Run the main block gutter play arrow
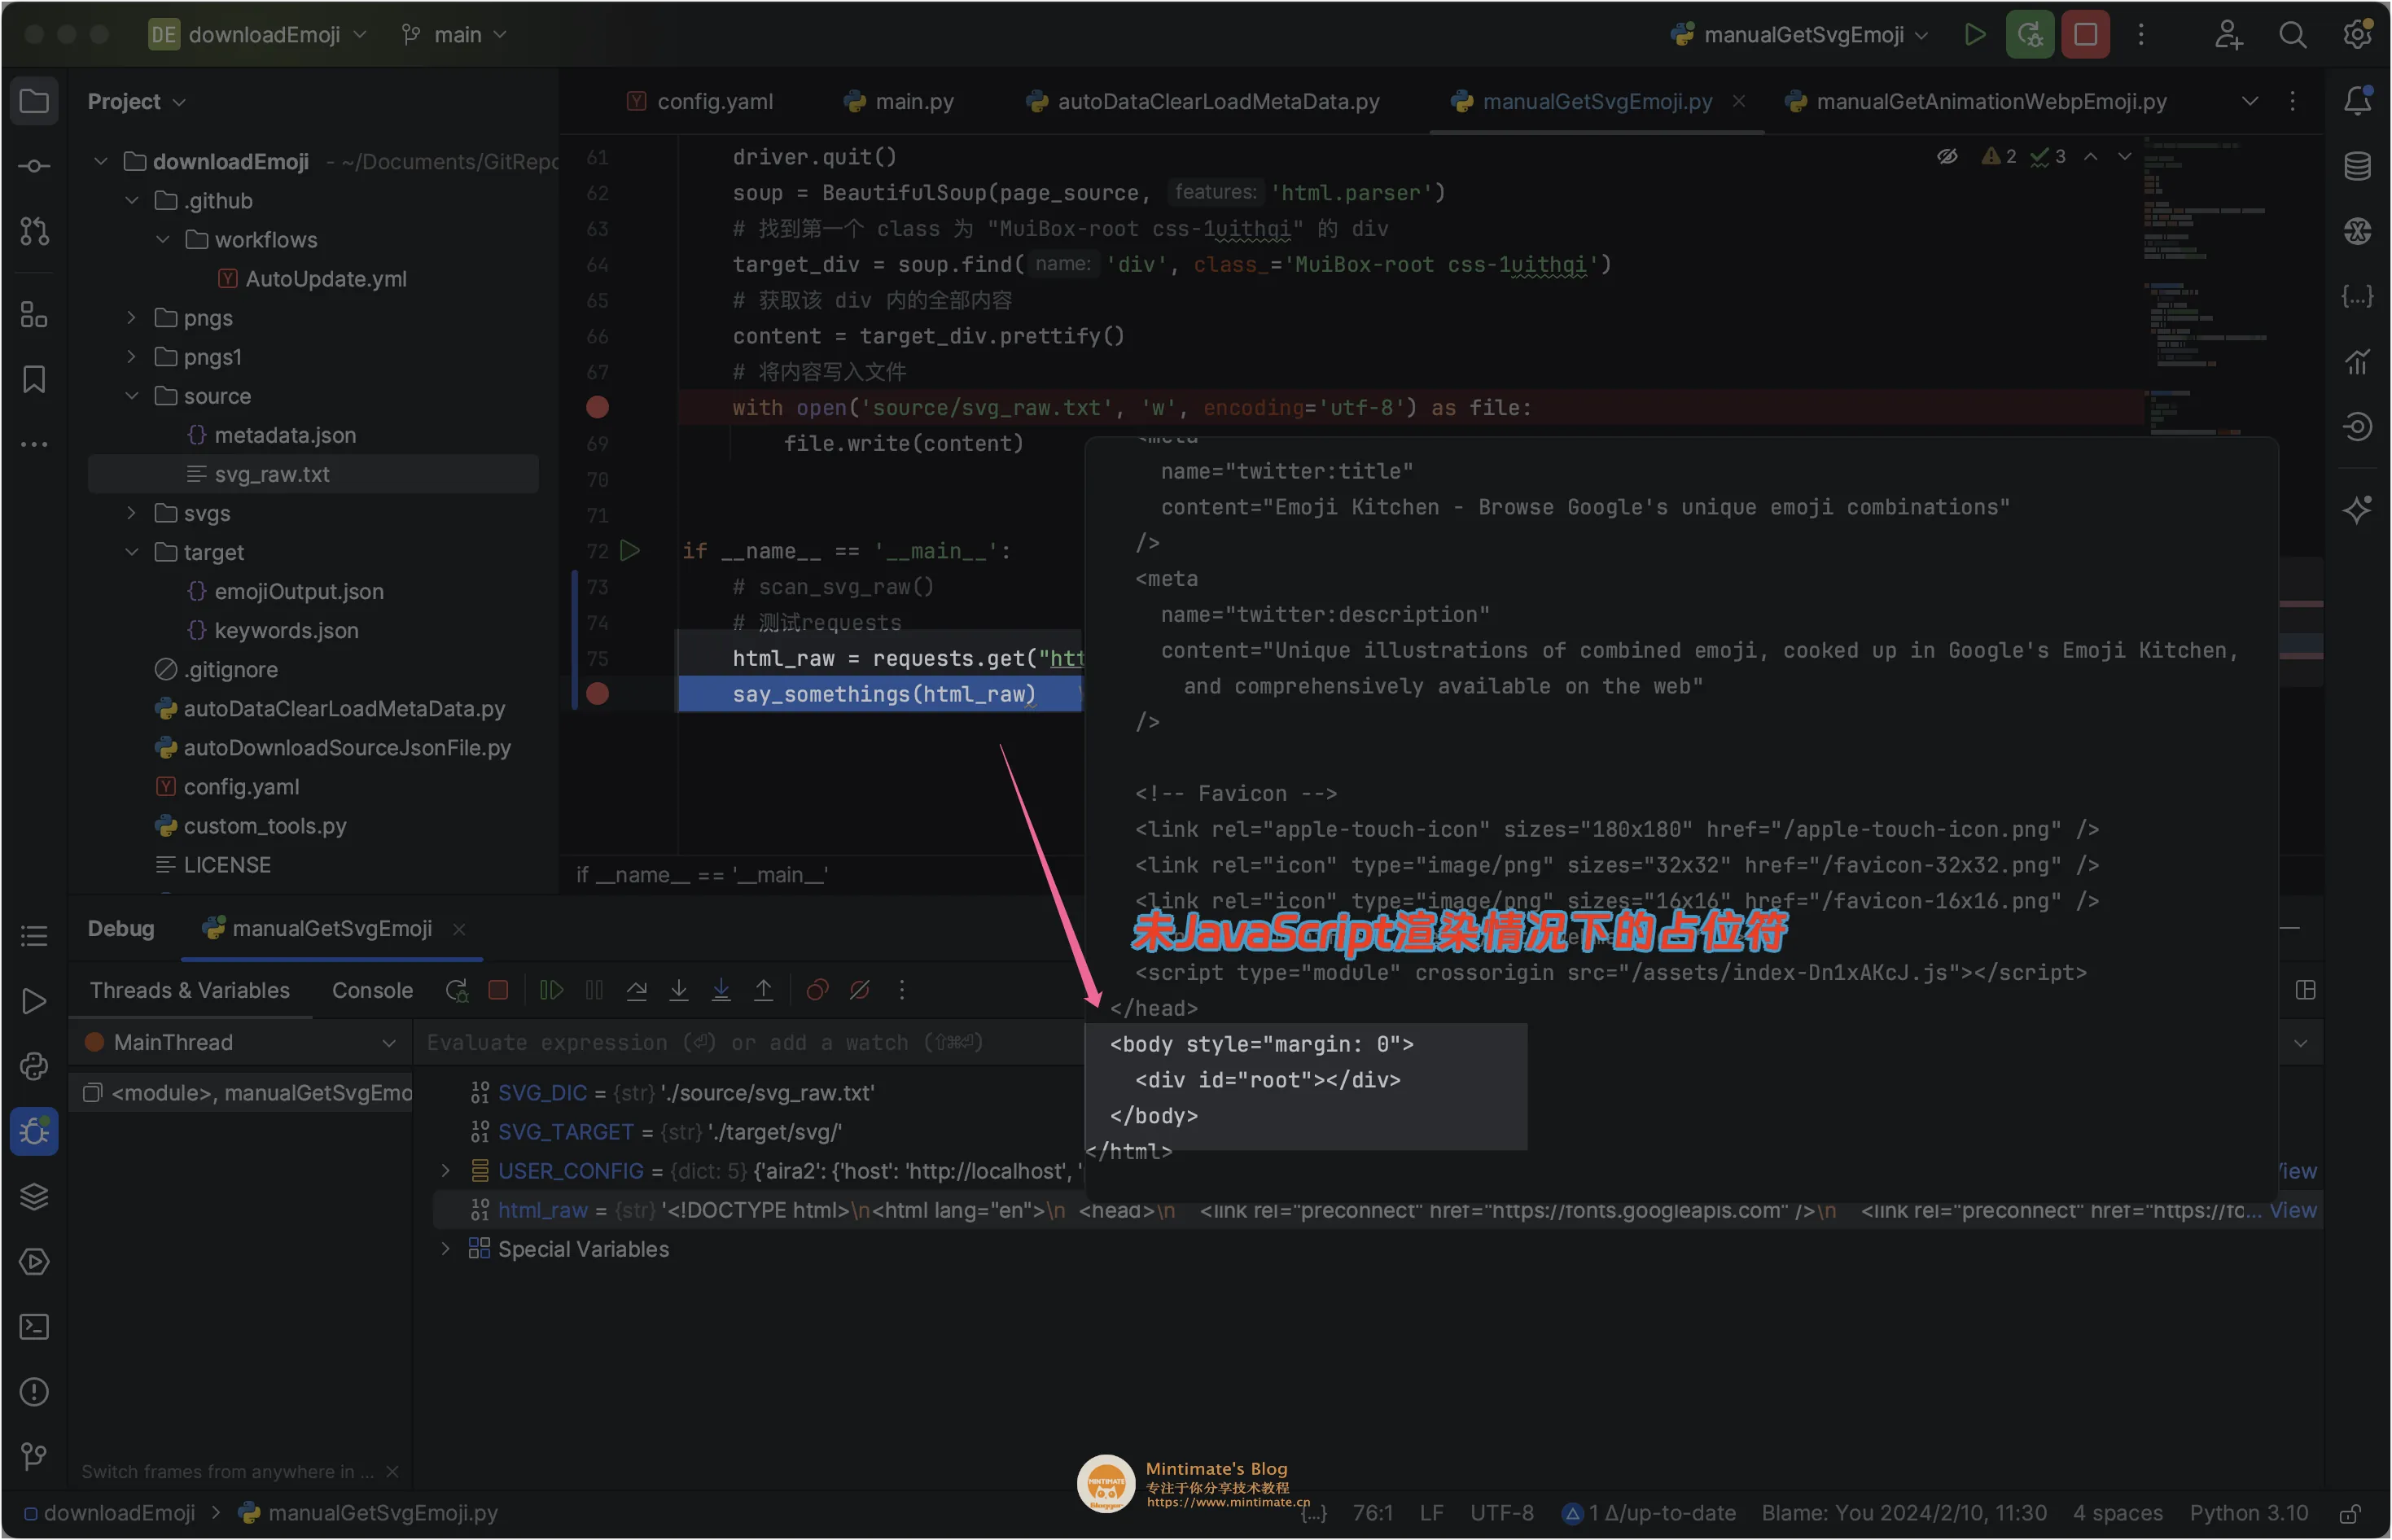 630,550
